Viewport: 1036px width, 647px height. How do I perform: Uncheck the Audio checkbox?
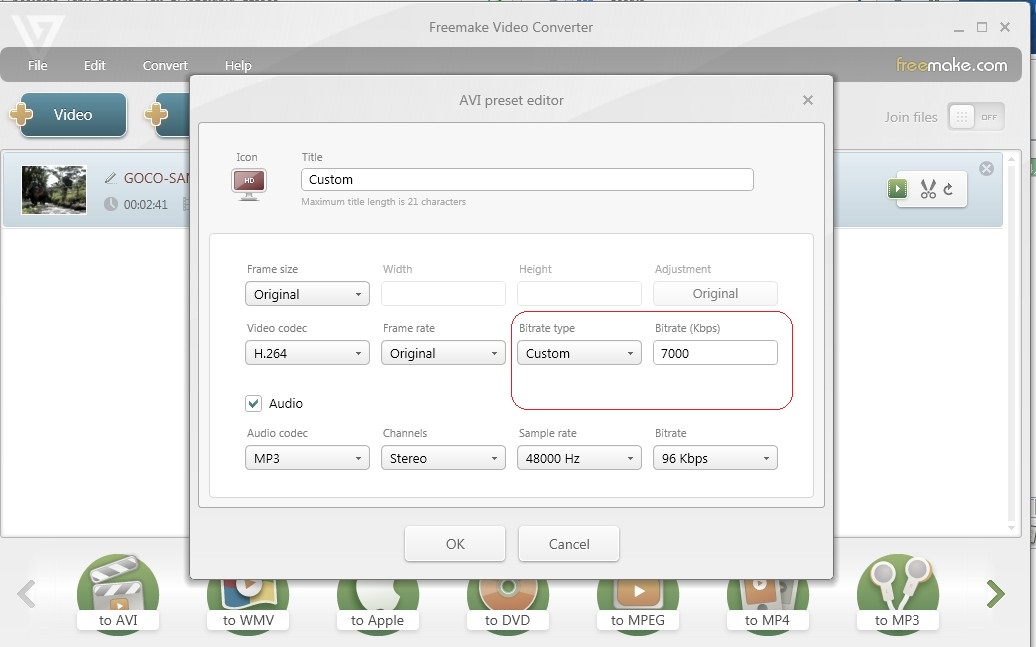pos(254,403)
